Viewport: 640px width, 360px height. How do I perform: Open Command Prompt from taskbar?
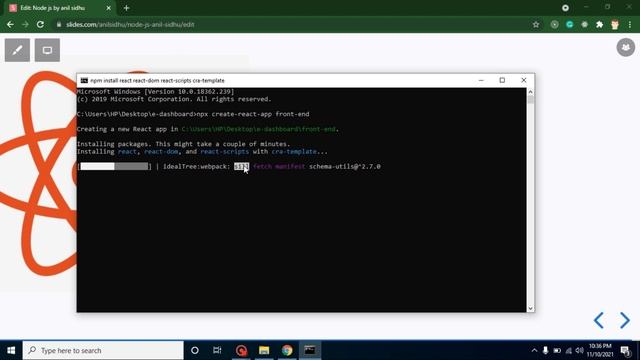(310, 350)
